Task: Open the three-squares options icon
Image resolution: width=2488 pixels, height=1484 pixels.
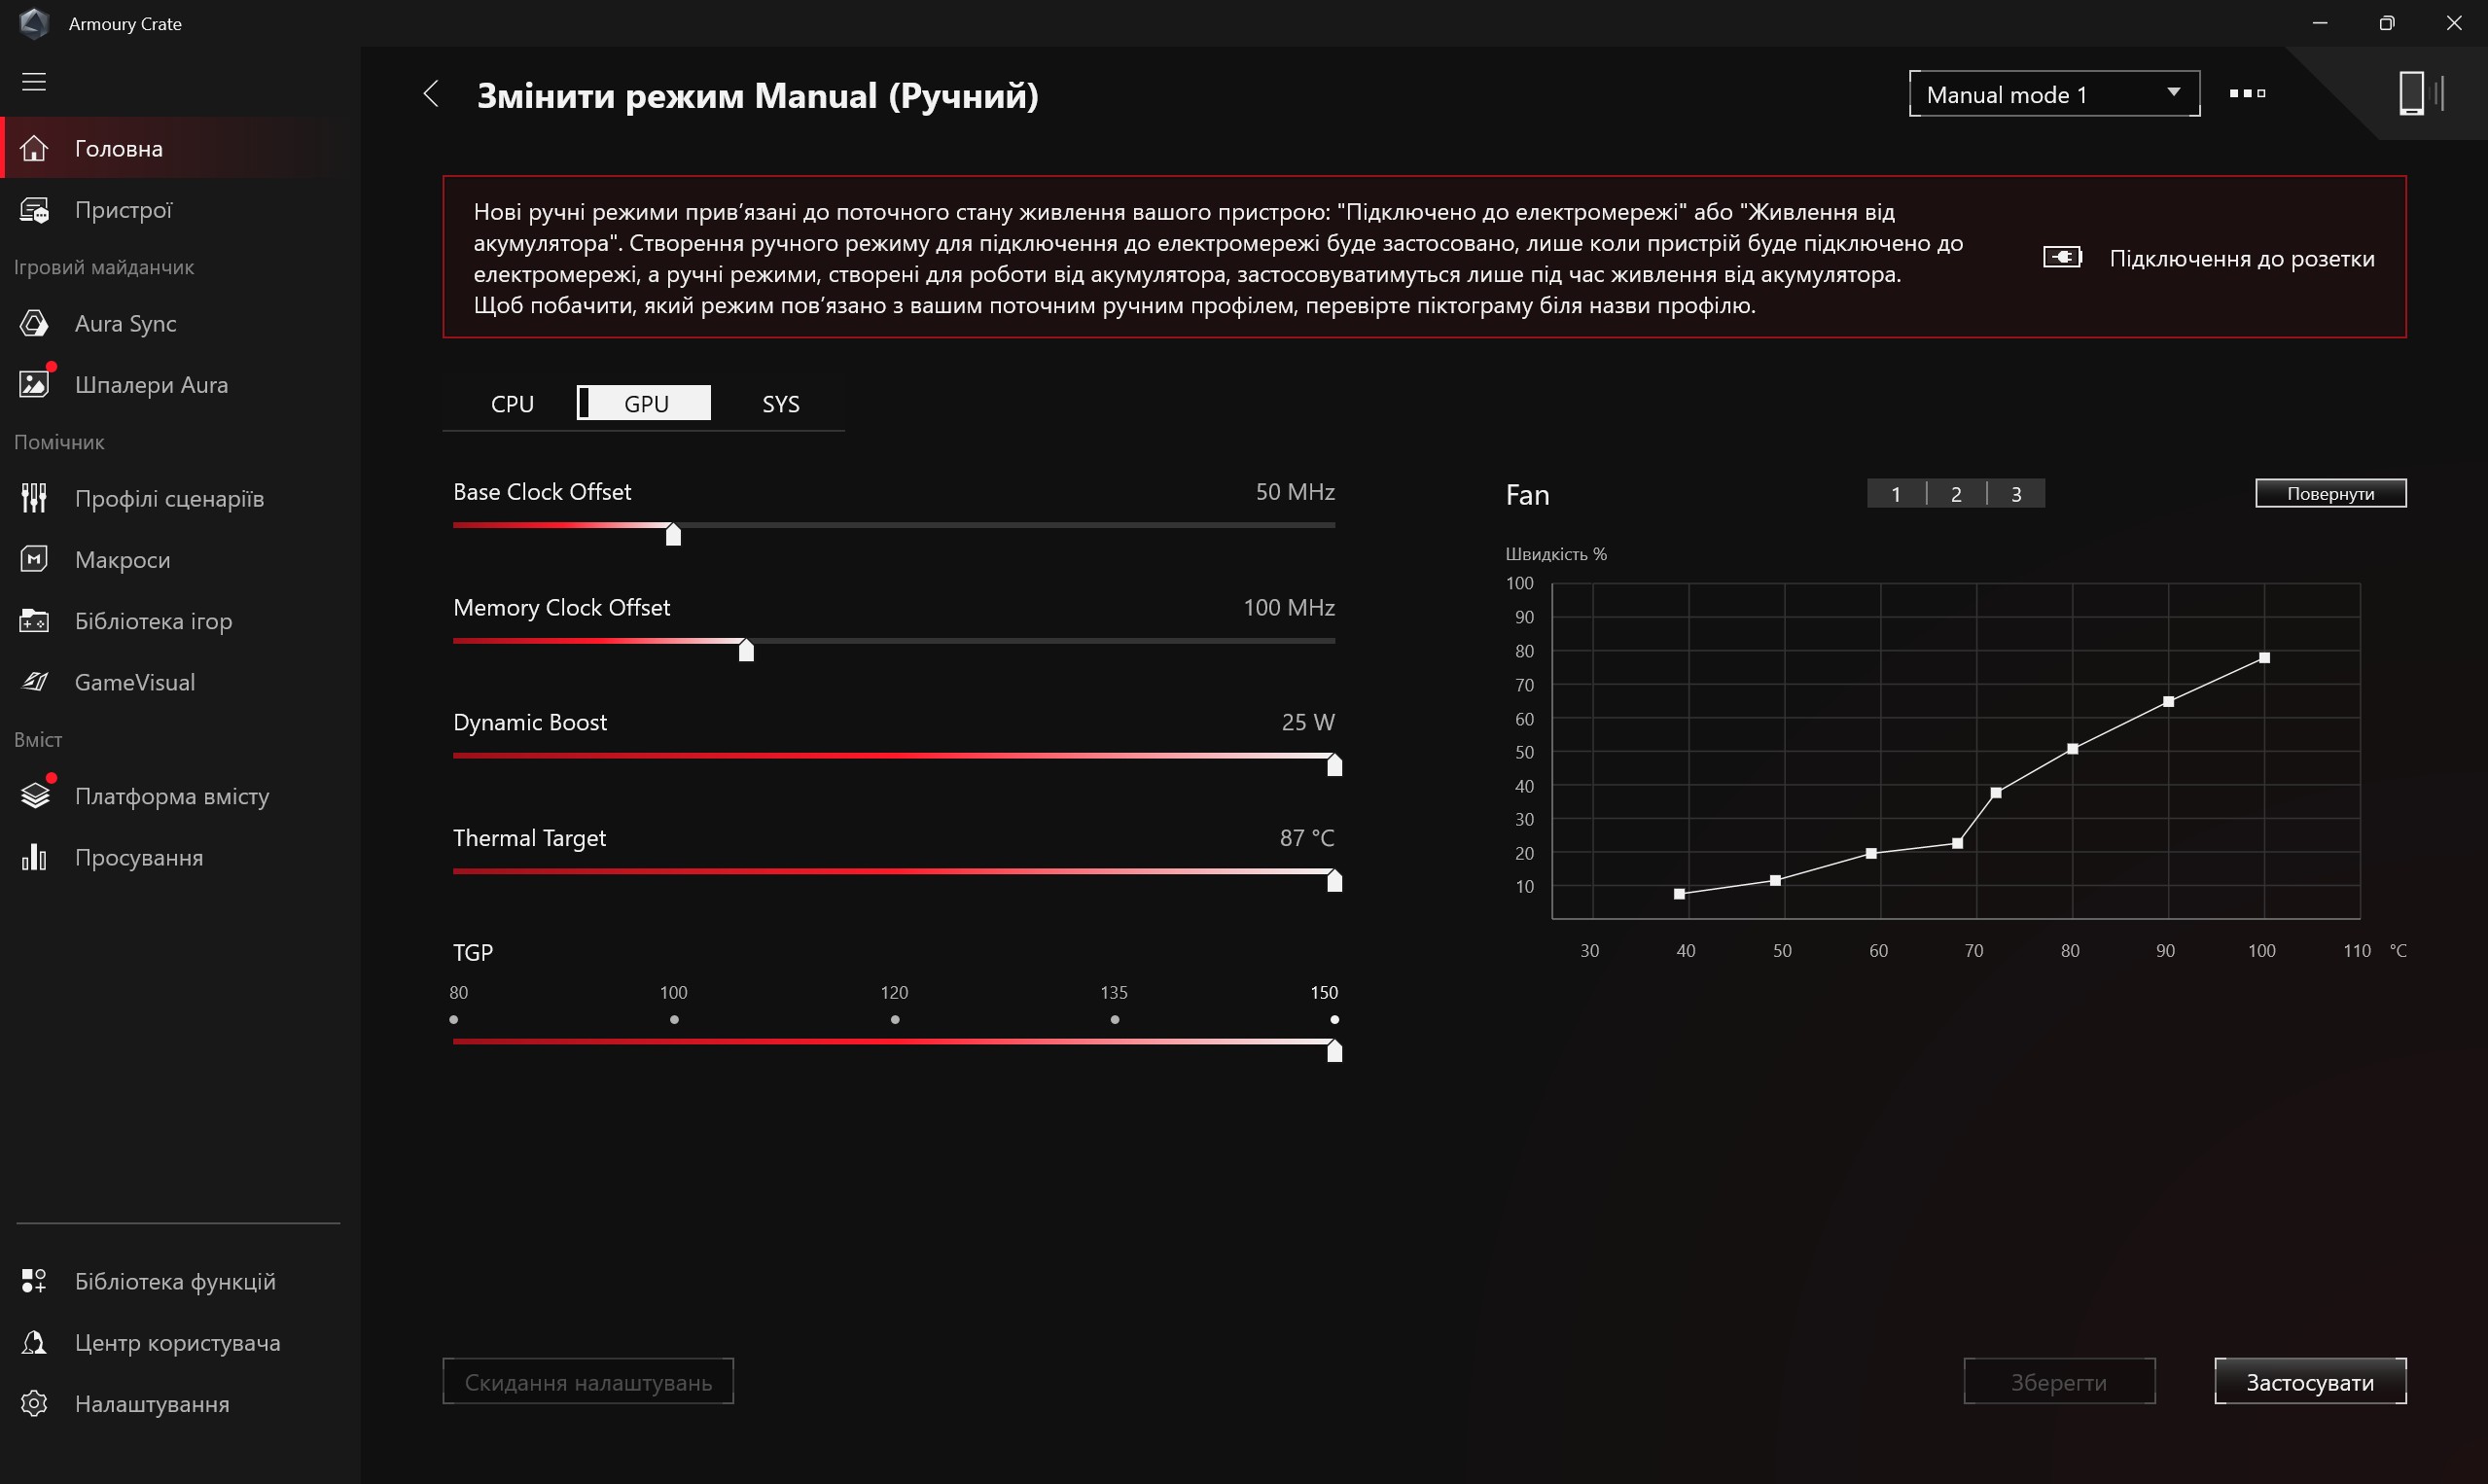Action: click(x=2247, y=93)
